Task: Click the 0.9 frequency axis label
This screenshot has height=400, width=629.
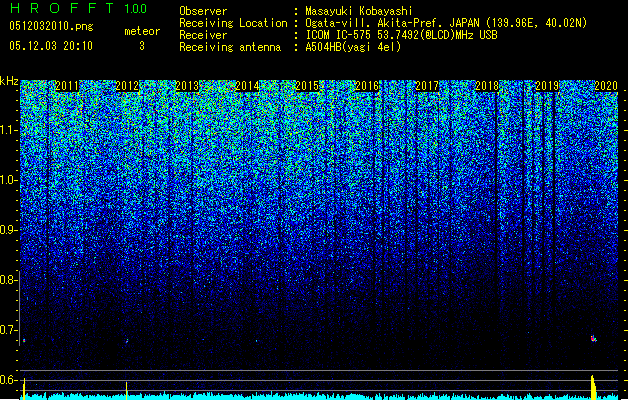Action: pos(9,230)
